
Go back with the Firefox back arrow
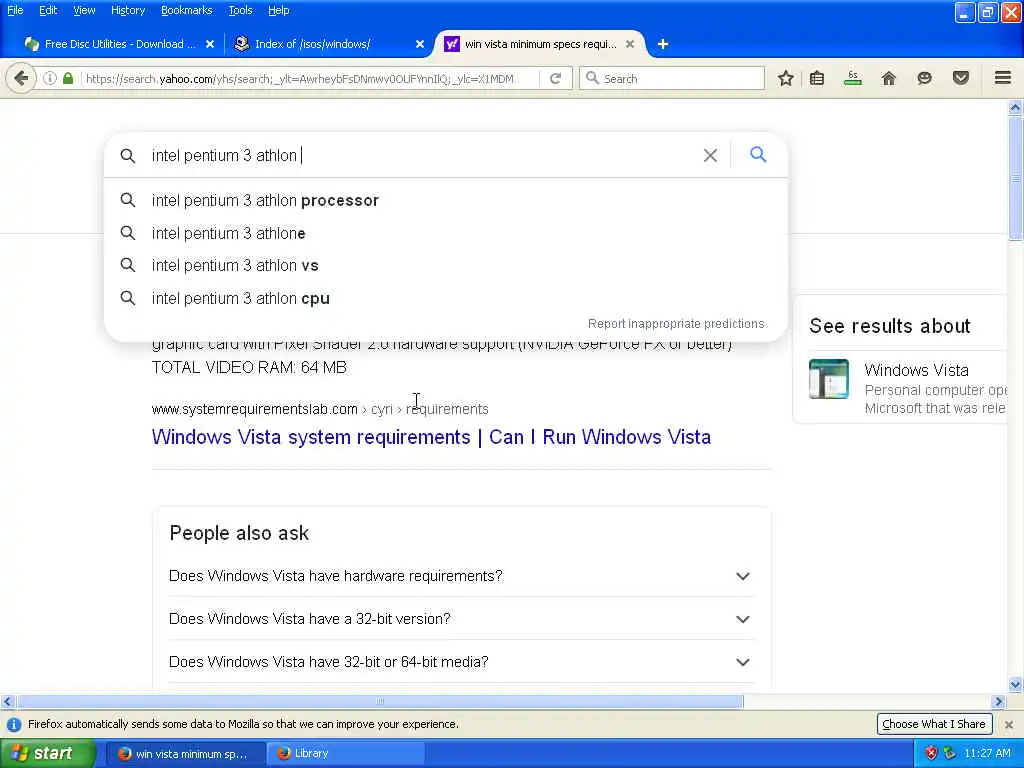[21, 79]
